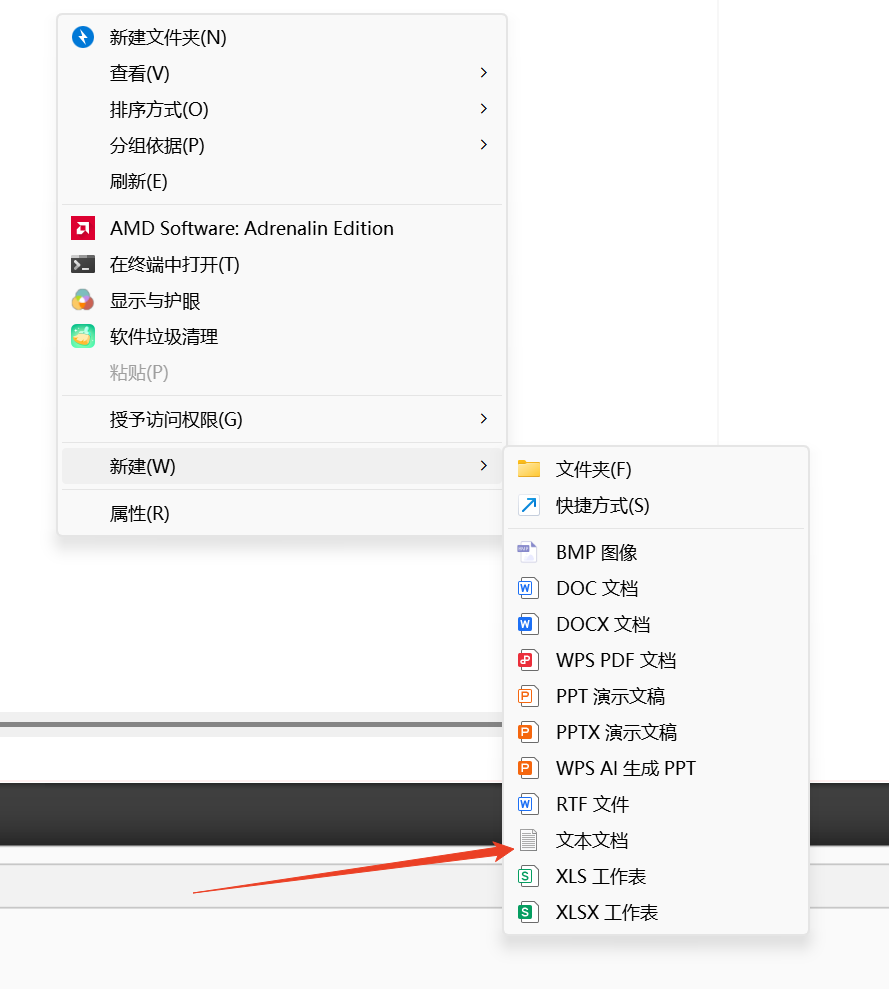Click the PPT 演示文稿 label
The width and height of the screenshot is (889, 989).
[610, 696]
